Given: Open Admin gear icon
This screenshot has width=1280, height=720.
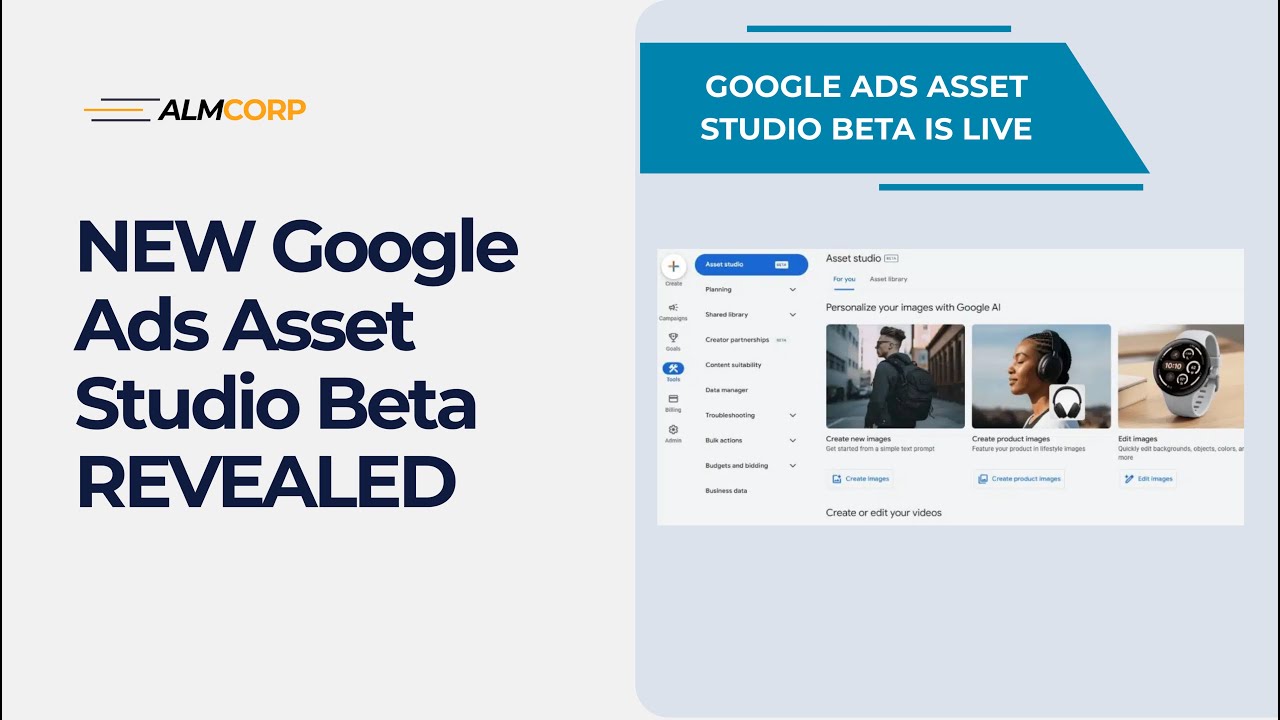Looking at the screenshot, I should pos(673,429).
